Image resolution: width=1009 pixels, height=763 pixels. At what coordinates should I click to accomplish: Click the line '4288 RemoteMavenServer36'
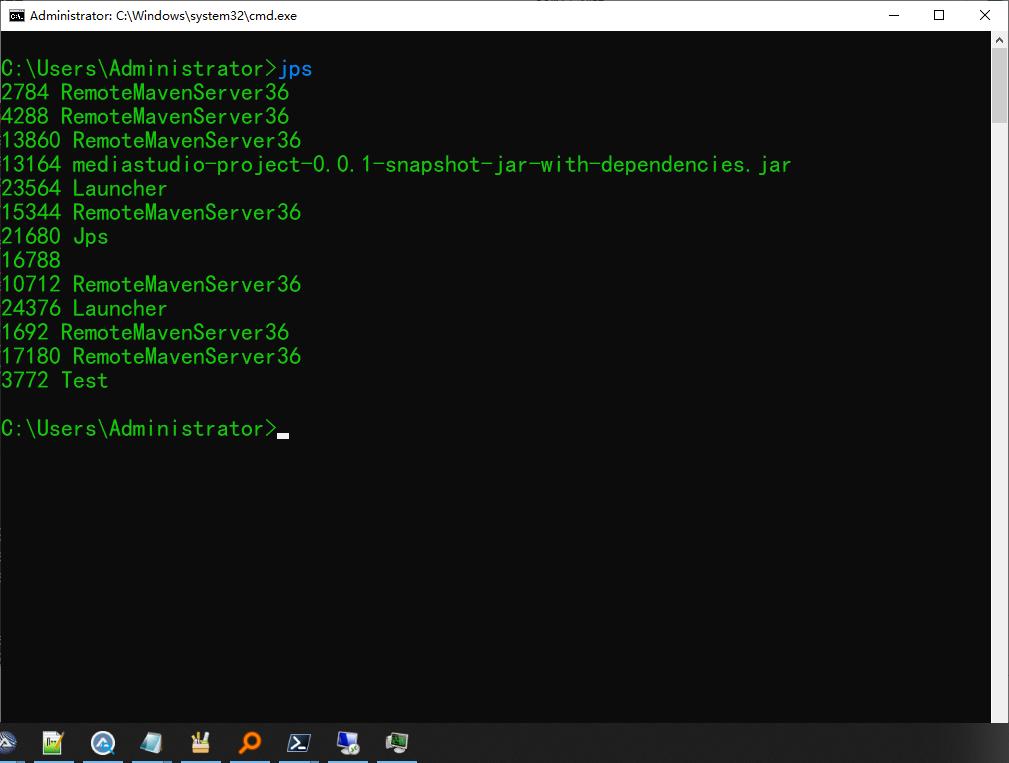145,116
